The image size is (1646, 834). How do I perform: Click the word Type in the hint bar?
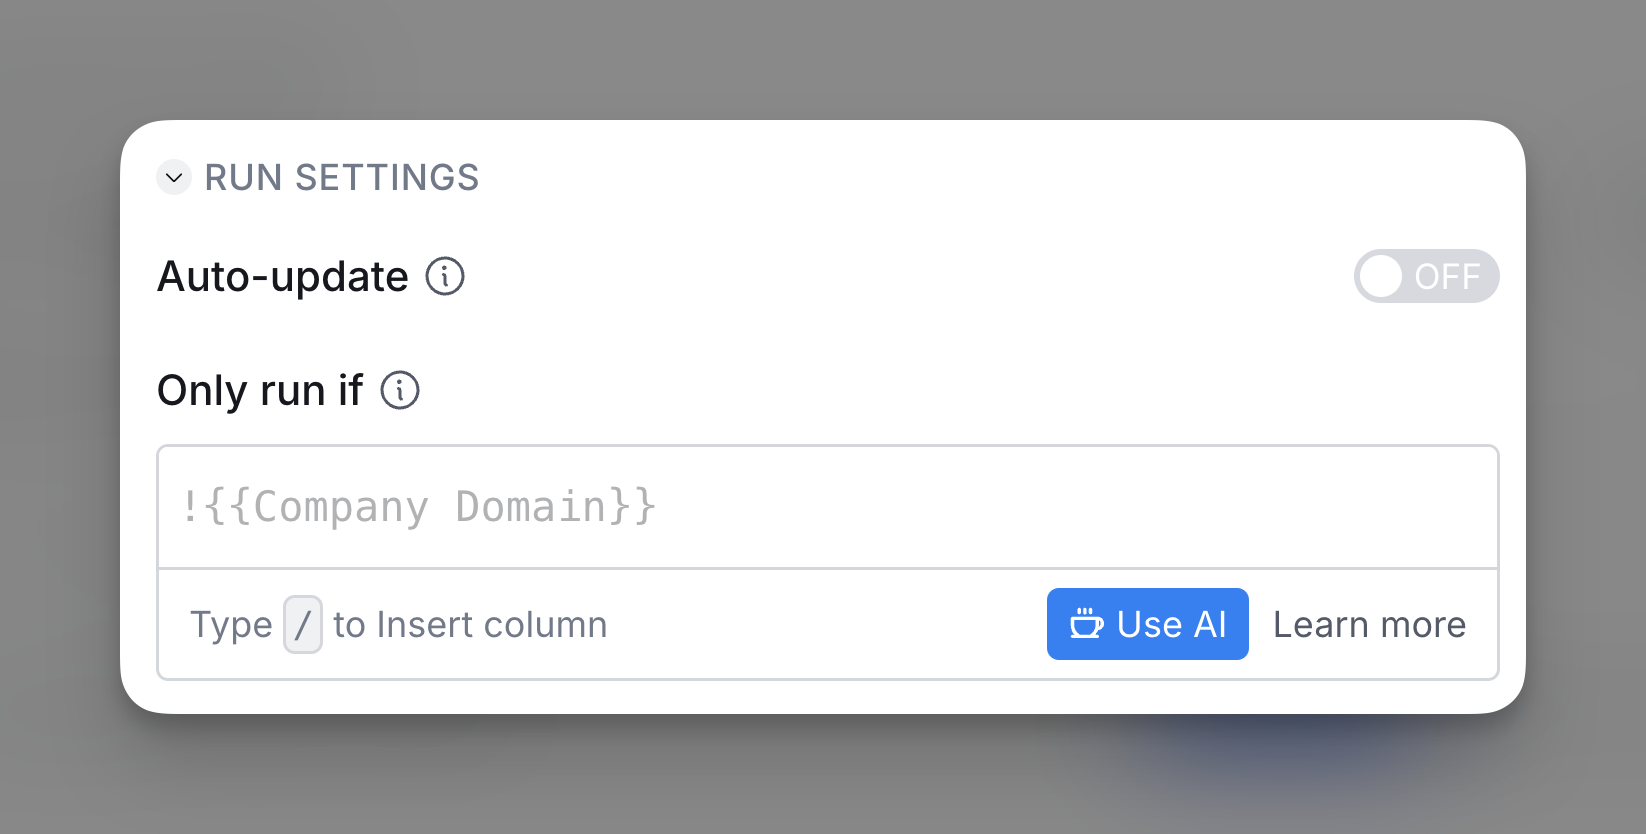click(231, 625)
